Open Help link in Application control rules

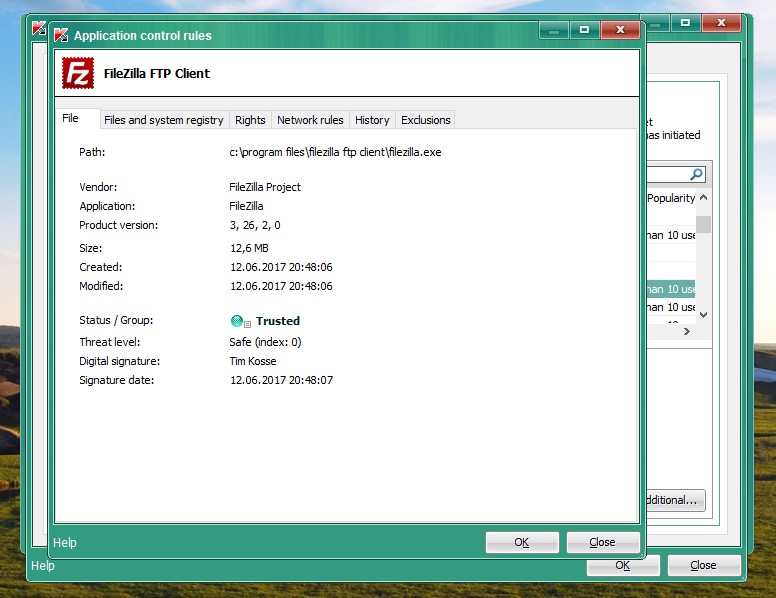click(65, 543)
